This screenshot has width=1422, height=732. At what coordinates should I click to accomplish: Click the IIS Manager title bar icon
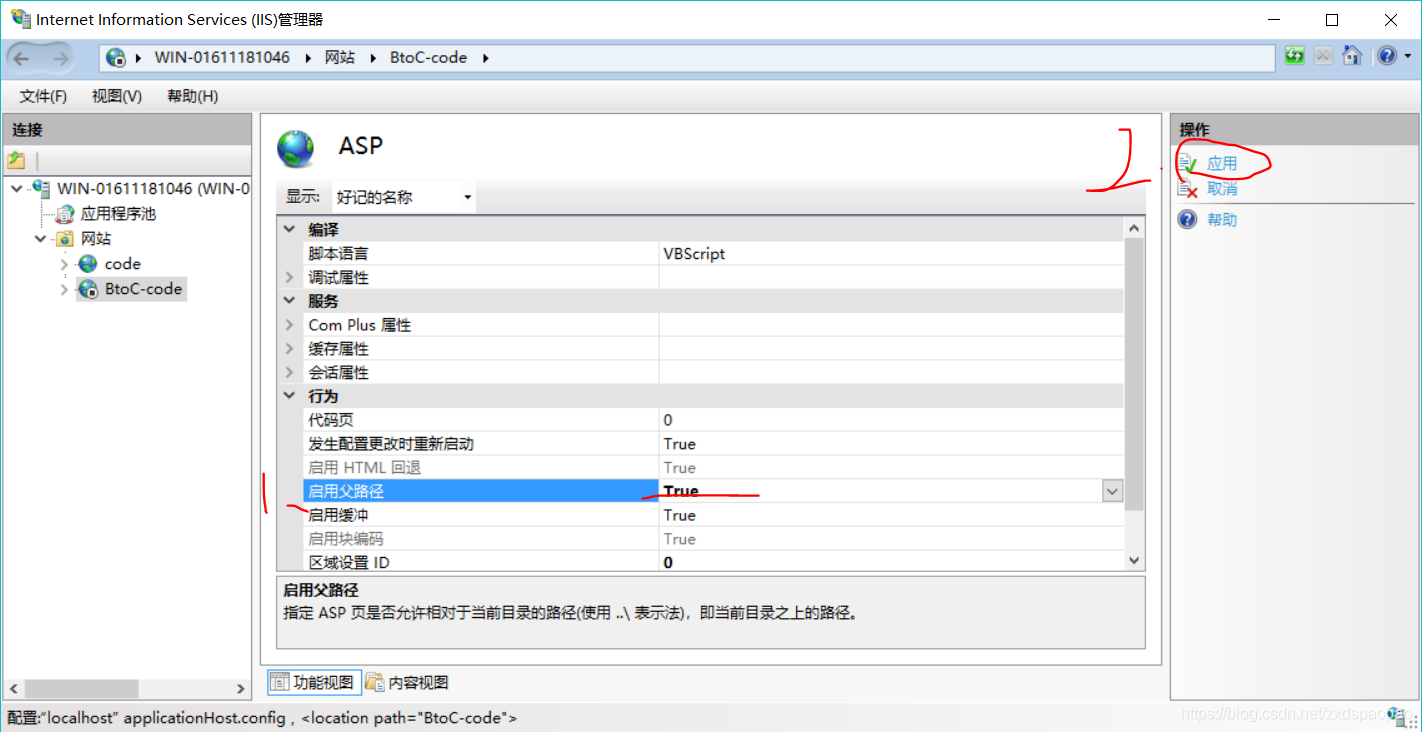tap(19, 19)
